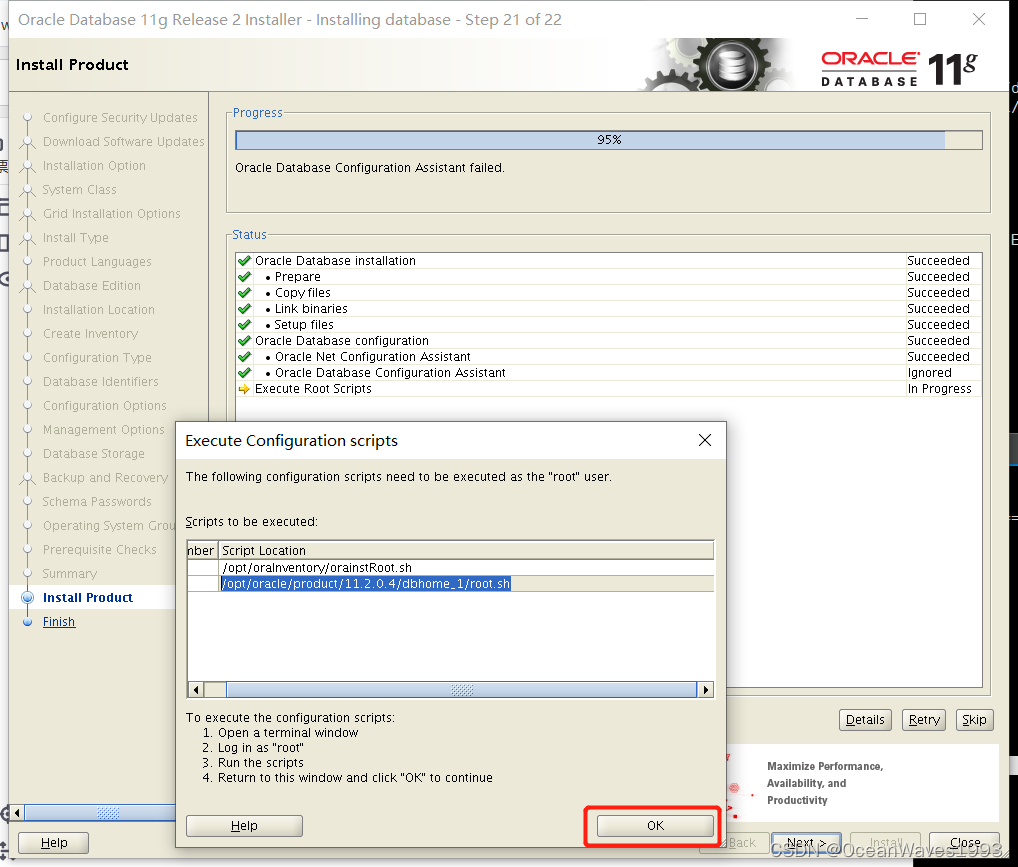Select the Database Edition step
The width and height of the screenshot is (1018, 867).
coord(92,285)
